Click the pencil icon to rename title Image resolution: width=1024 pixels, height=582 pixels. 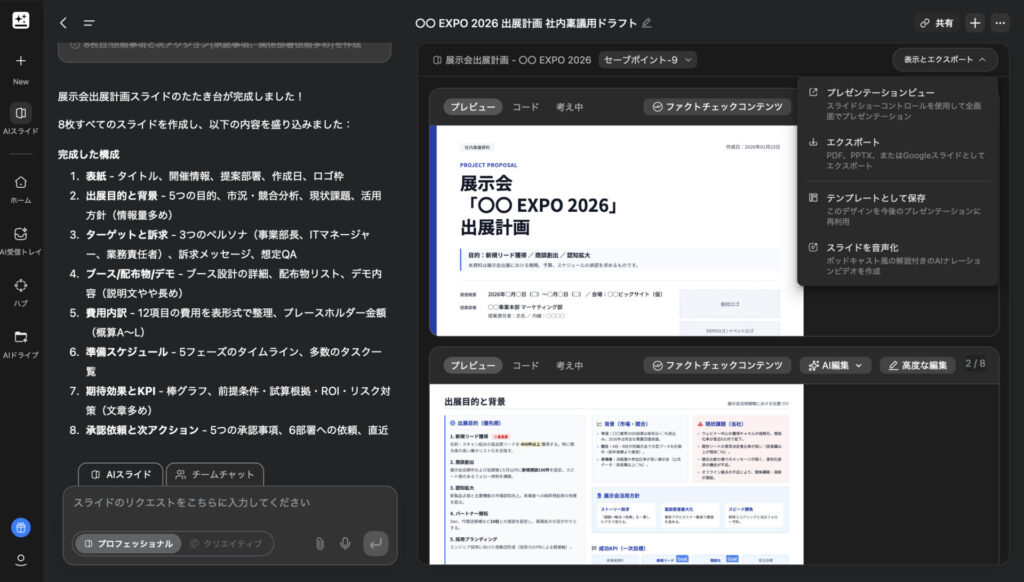646,23
